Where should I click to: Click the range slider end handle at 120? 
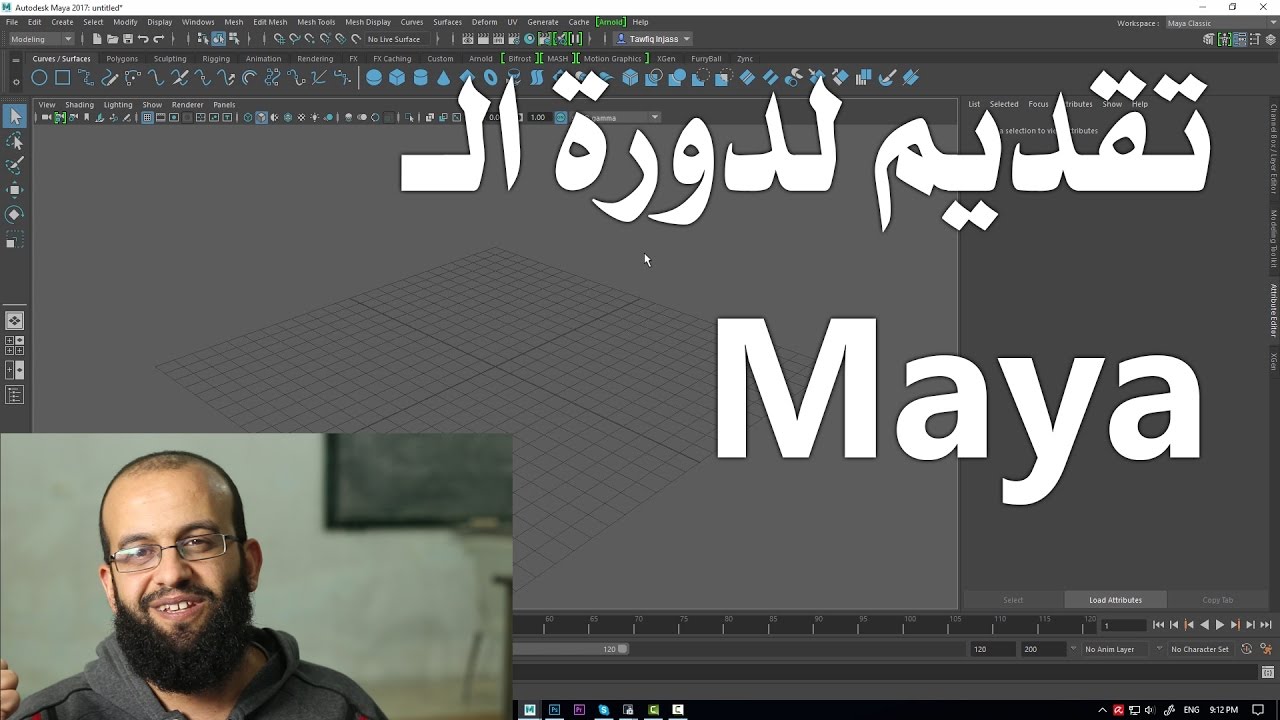(623, 649)
